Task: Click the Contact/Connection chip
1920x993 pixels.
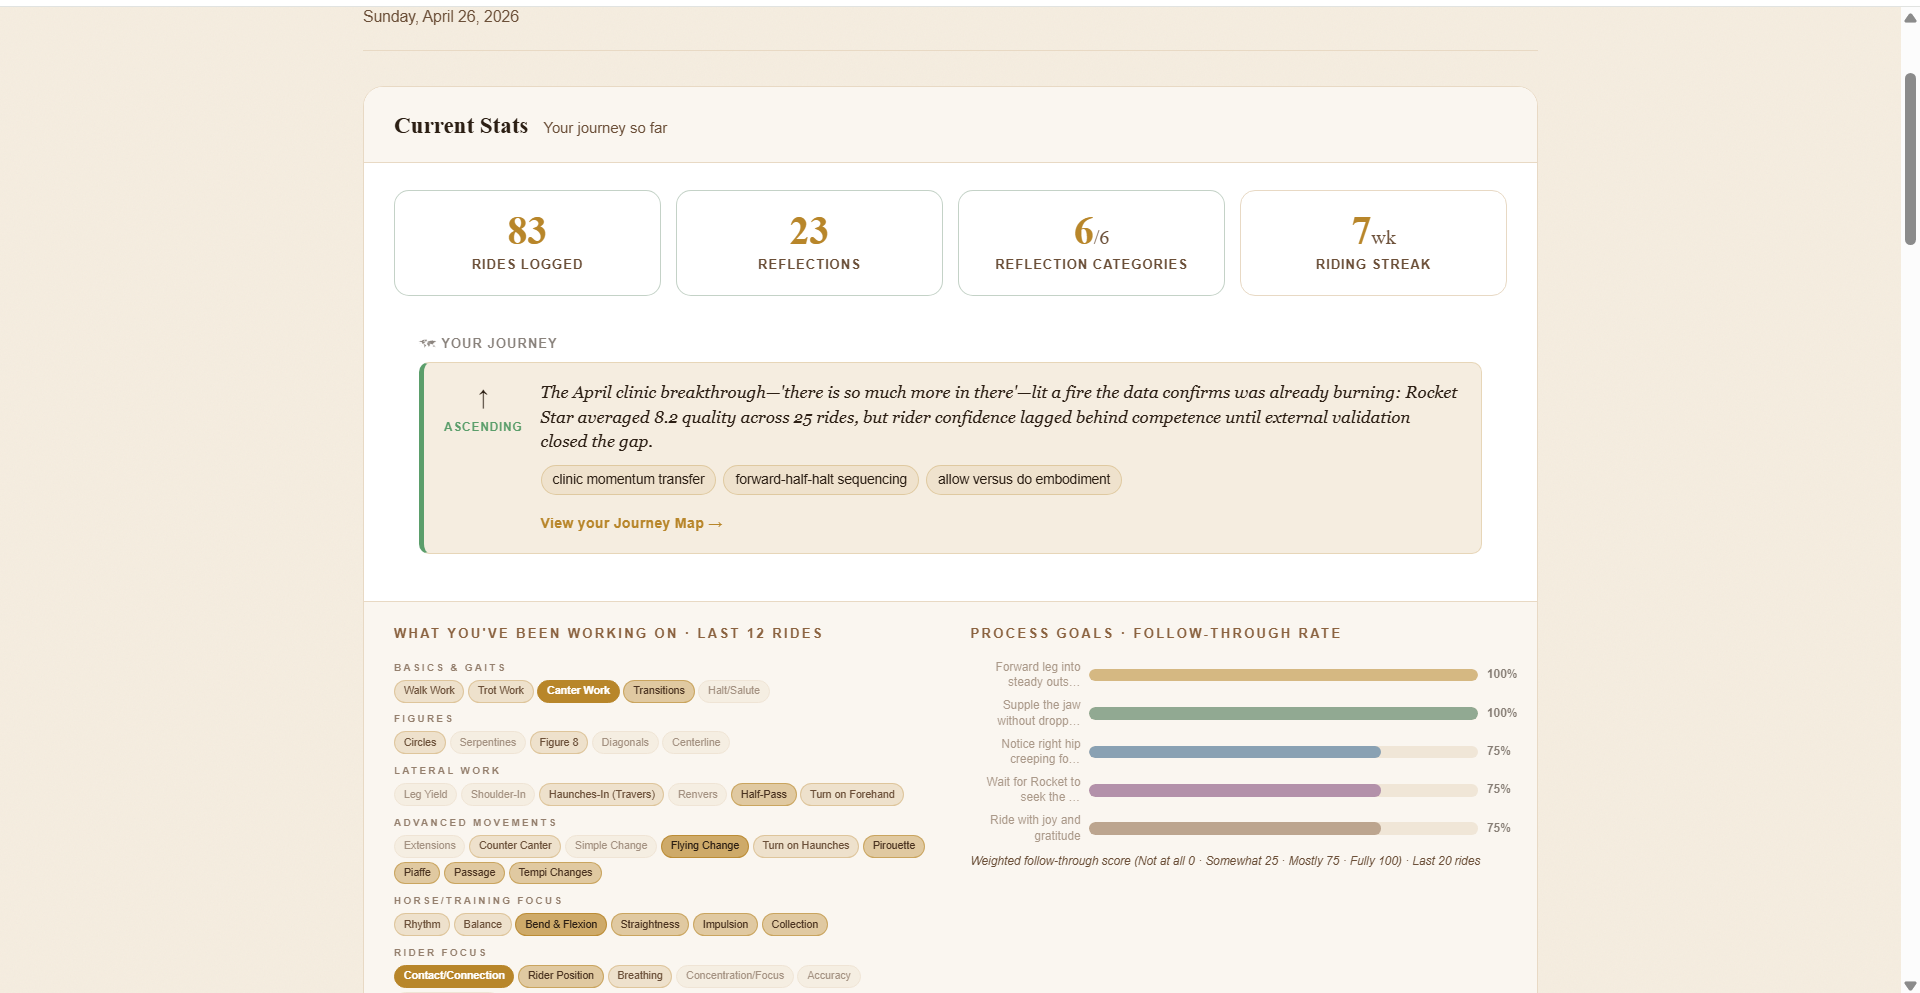Action: (454, 976)
